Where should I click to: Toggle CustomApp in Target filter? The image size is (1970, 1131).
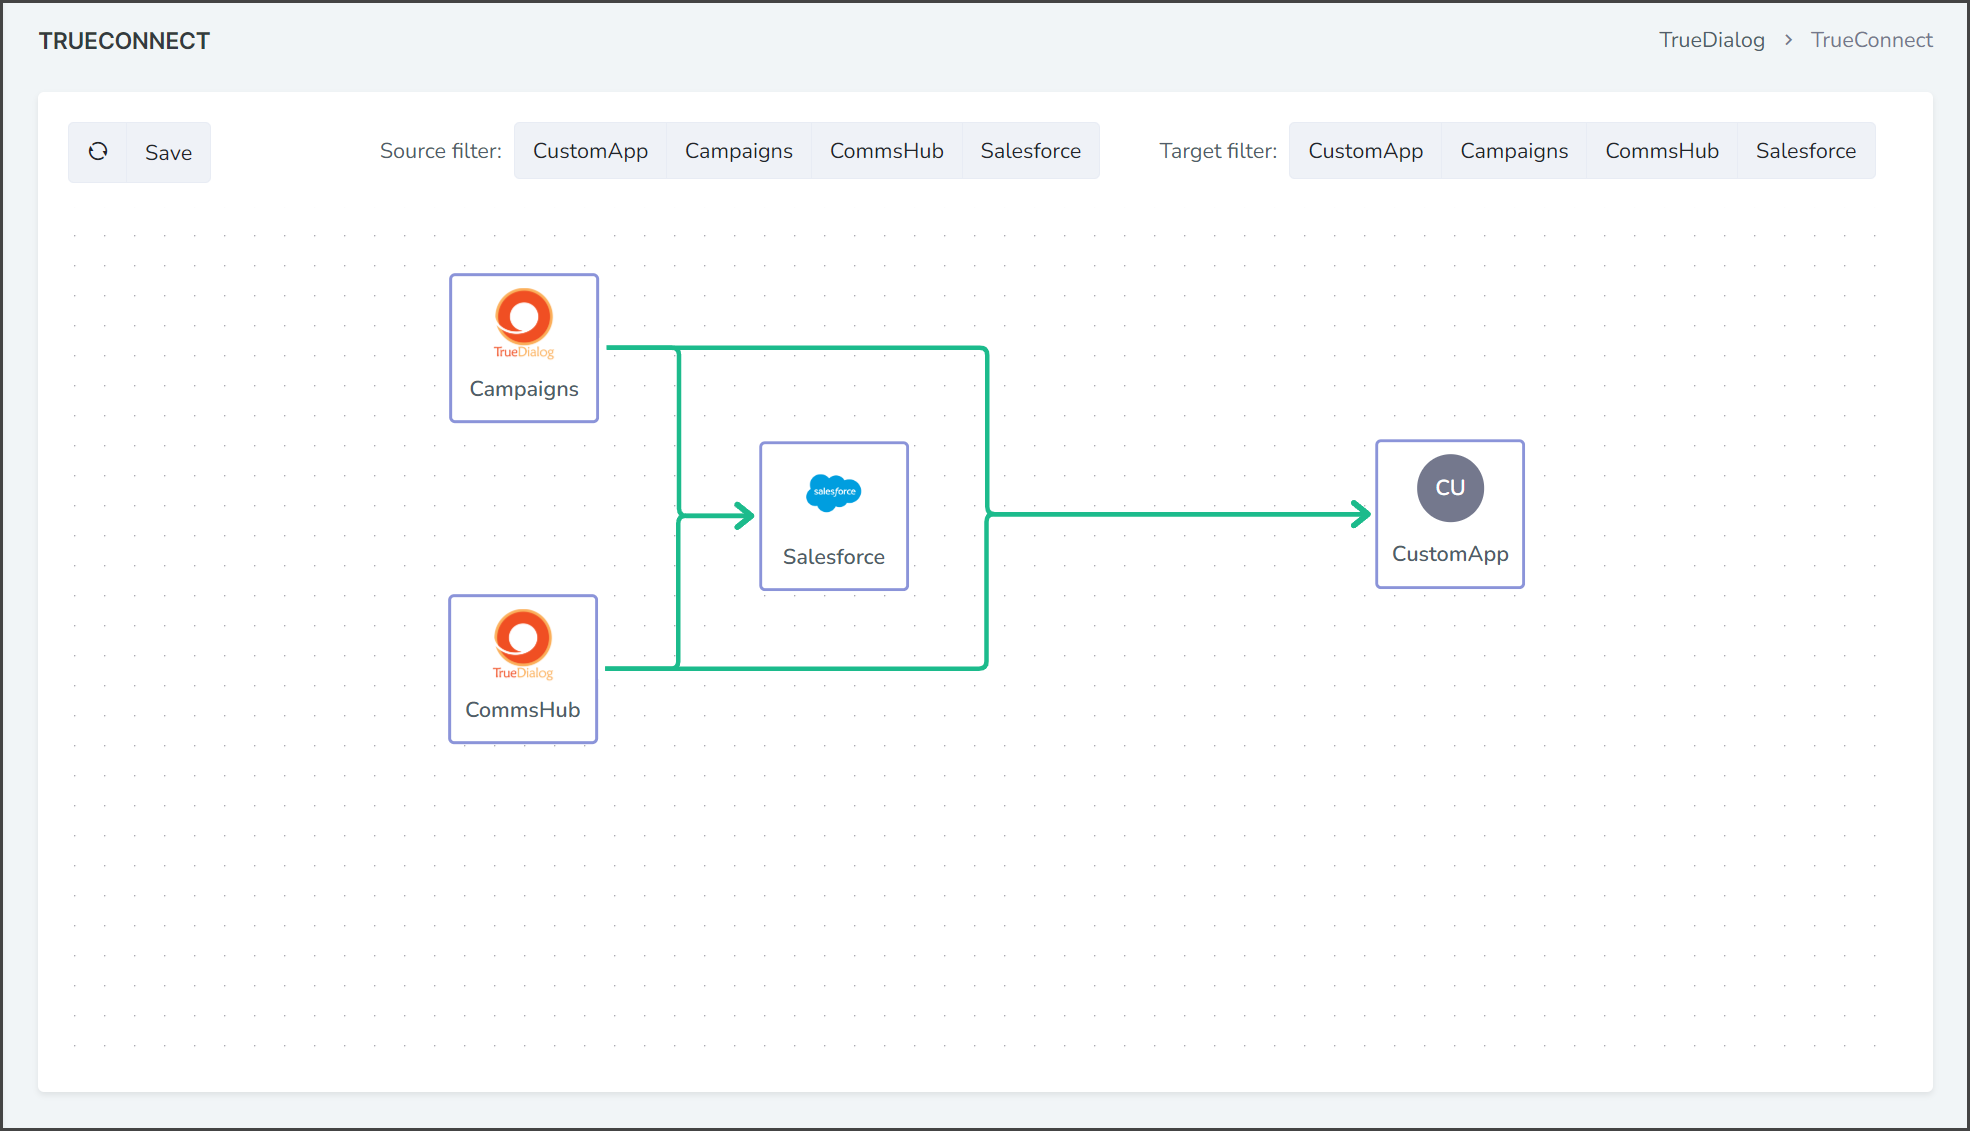coord(1366,151)
